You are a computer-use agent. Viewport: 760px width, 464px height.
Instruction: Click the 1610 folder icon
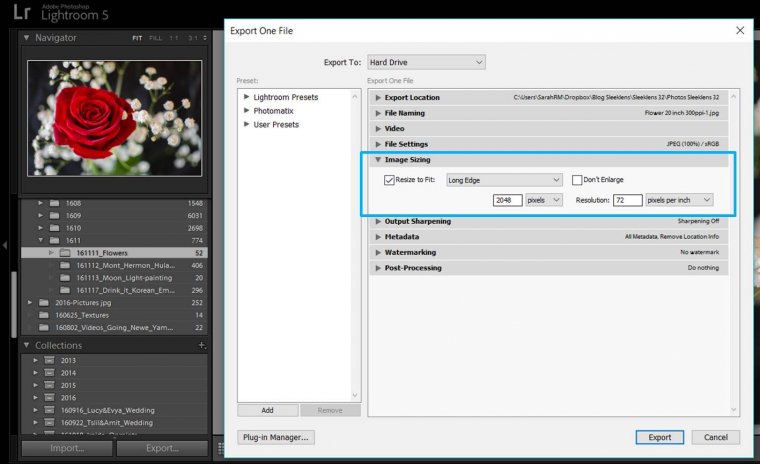54,228
